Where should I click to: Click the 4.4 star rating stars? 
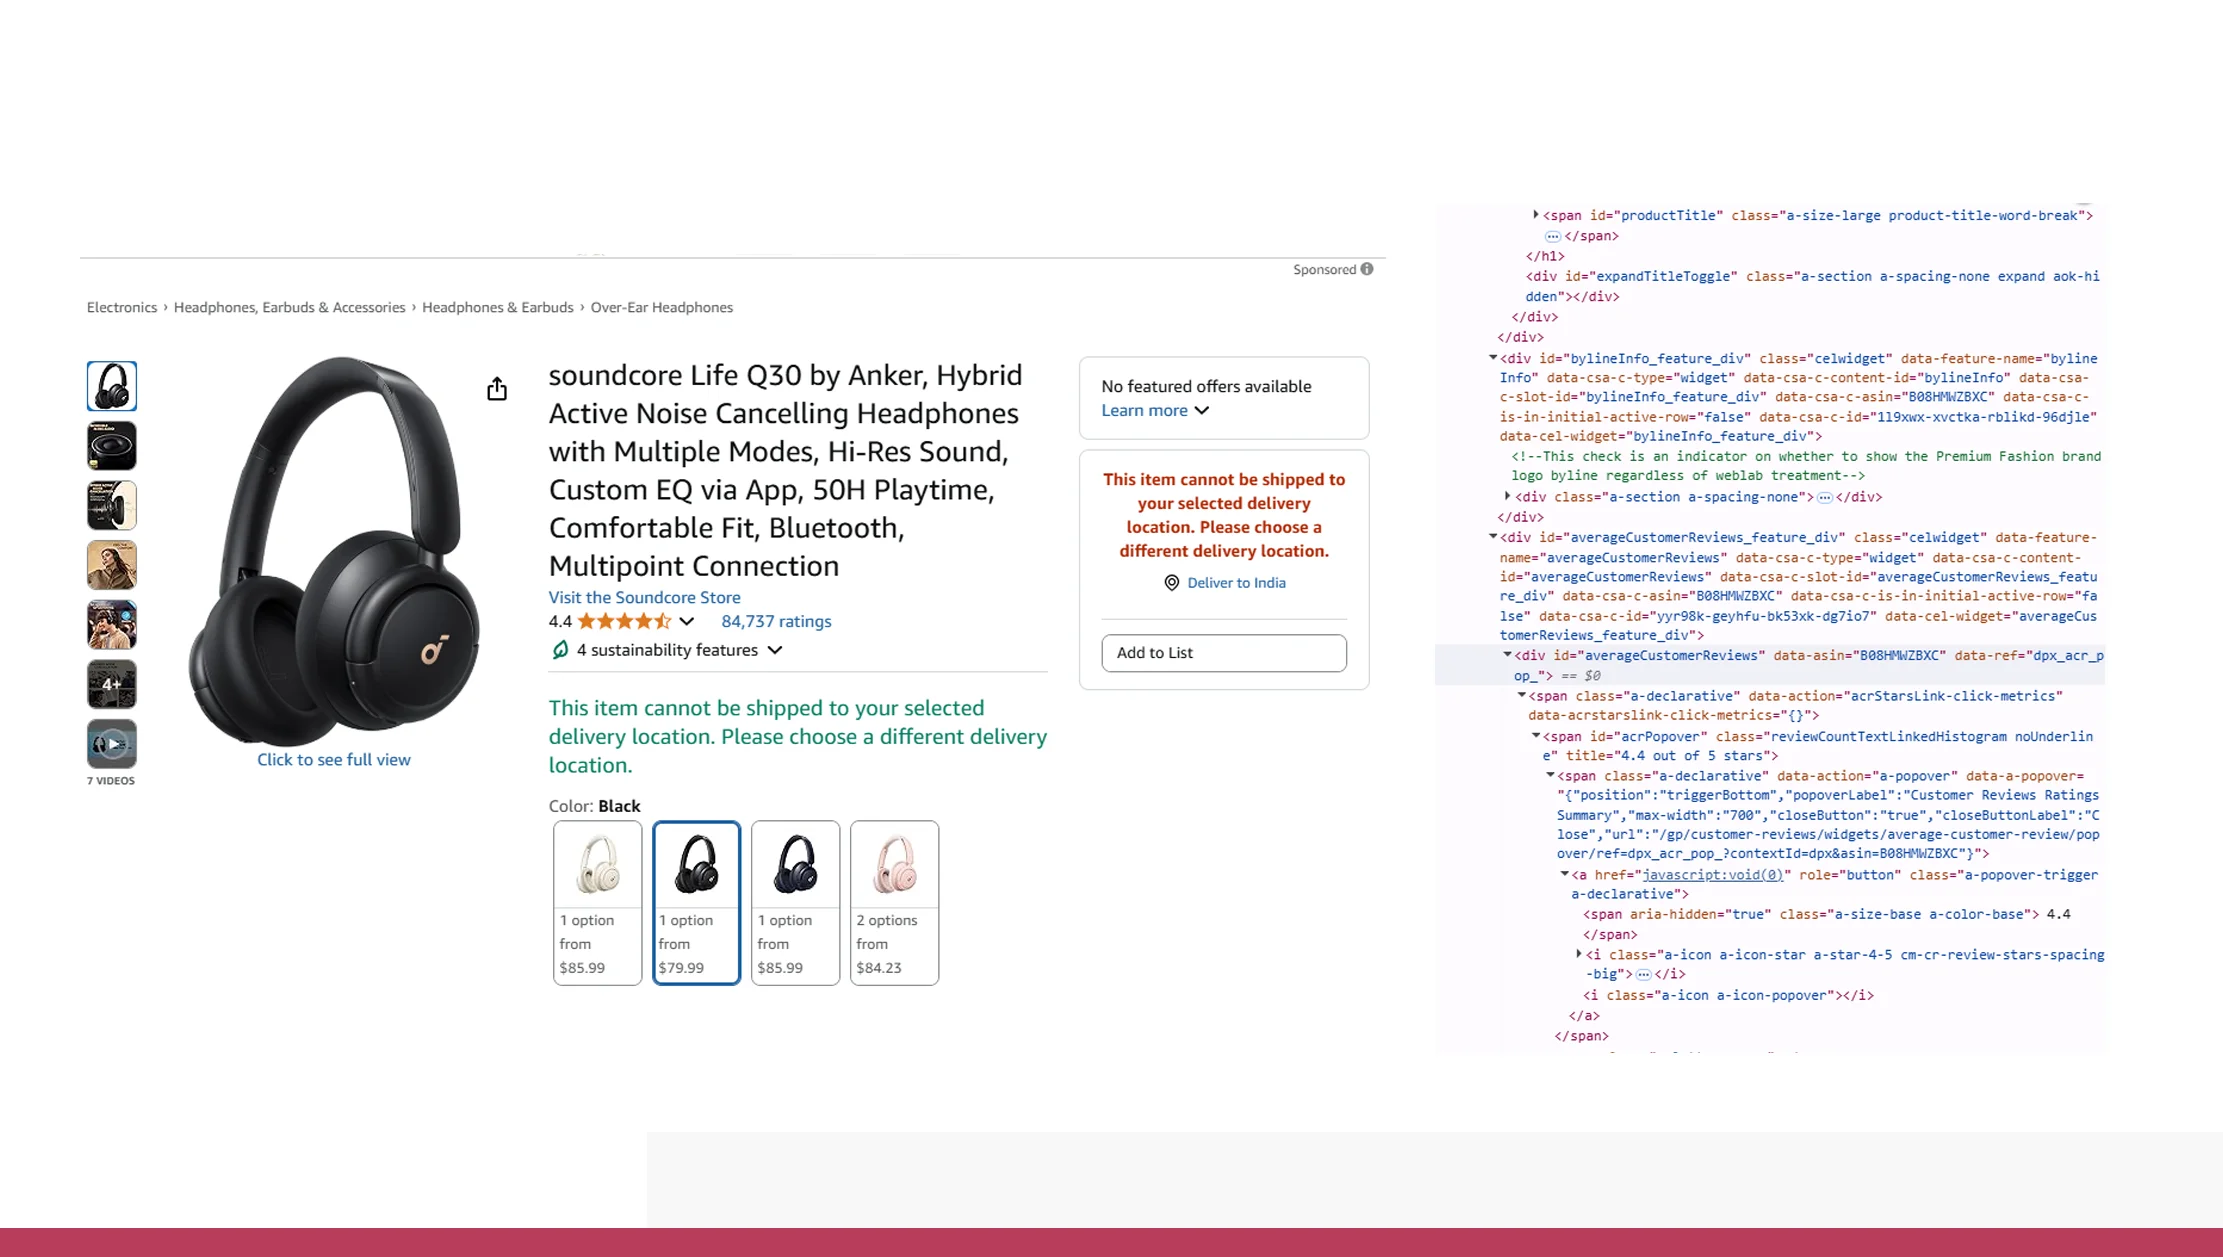(x=625, y=621)
